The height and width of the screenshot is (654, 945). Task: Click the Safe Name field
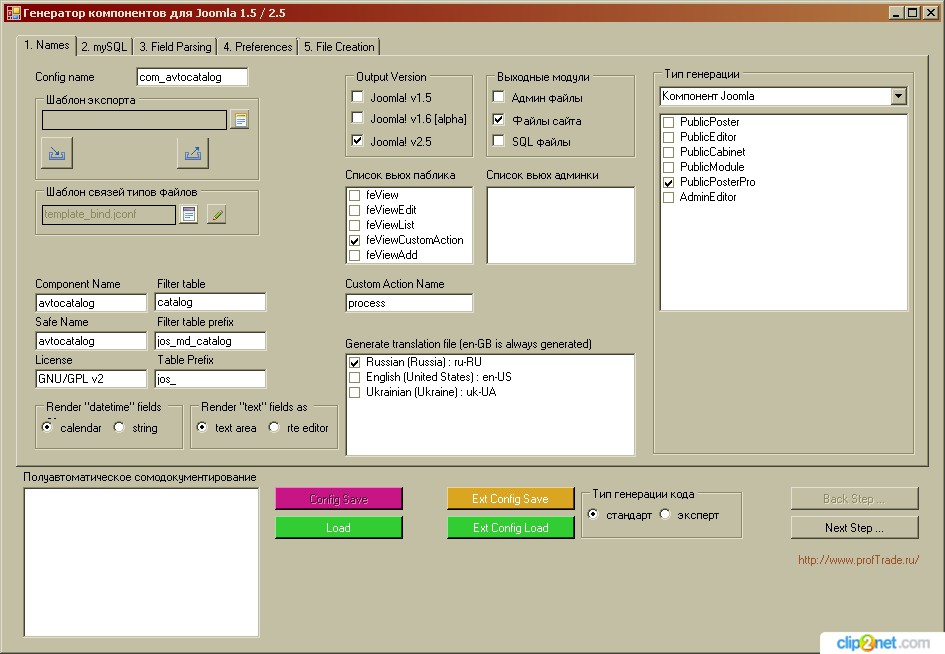coord(91,341)
